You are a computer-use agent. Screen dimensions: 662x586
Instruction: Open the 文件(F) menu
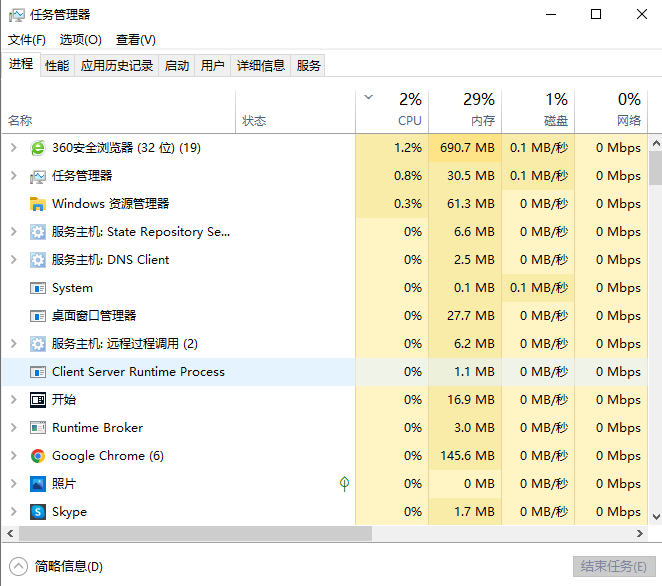[27, 40]
